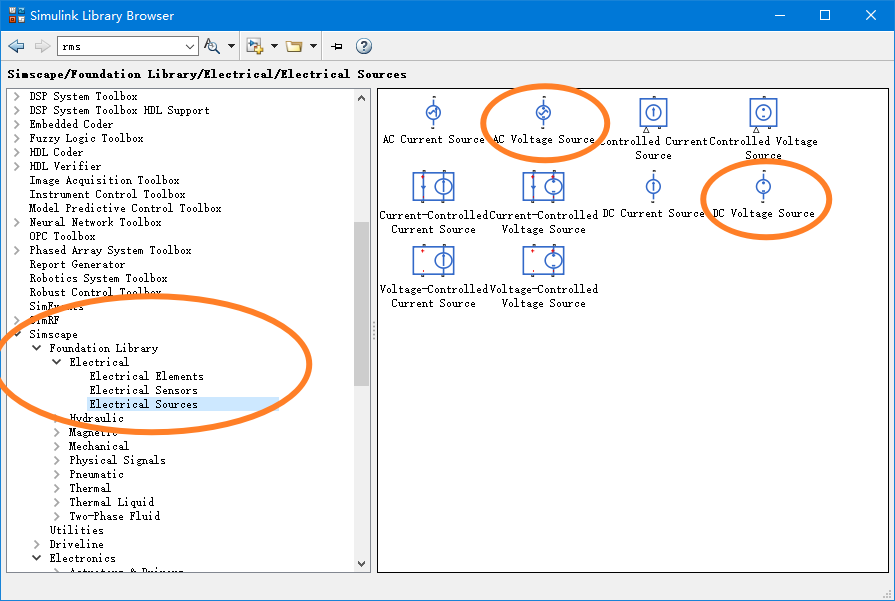Image resolution: width=895 pixels, height=601 pixels.
Task: Expand the Thermal library node
Action: (57, 488)
